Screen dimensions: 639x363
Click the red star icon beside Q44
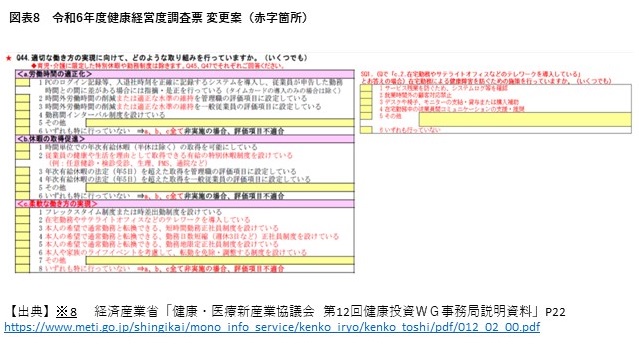[8, 58]
